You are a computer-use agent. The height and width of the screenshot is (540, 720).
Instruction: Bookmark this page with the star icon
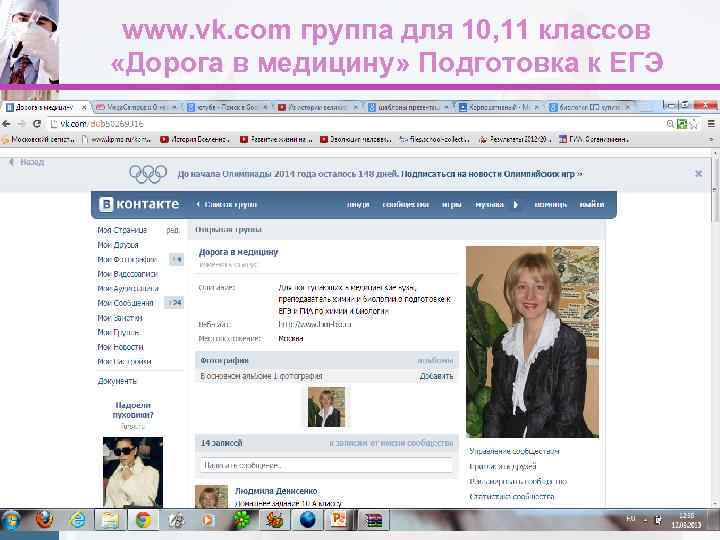(x=694, y=124)
